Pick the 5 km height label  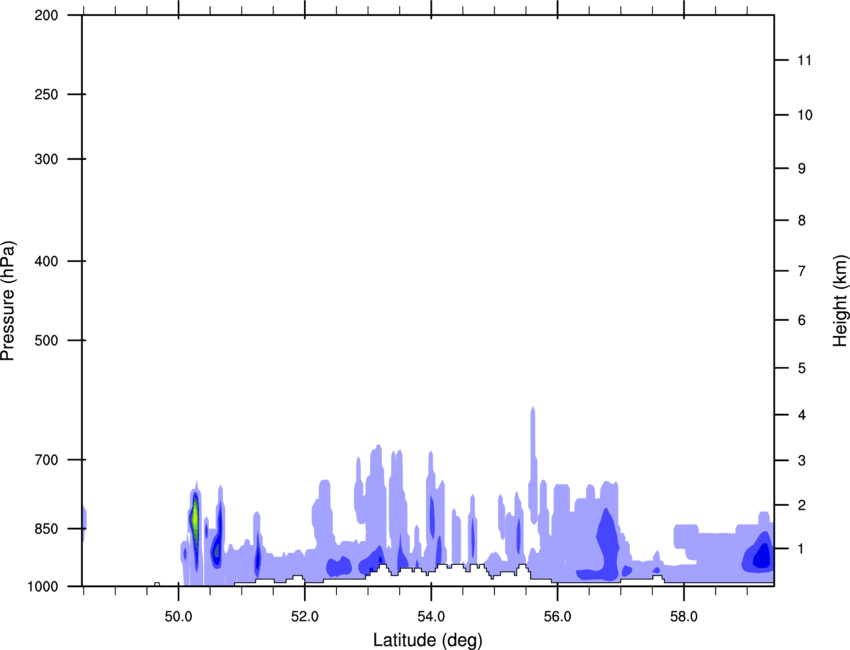point(802,368)
